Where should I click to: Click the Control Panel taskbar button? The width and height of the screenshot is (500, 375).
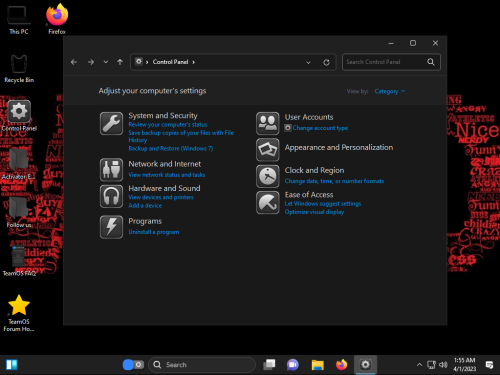coord(365,365)
